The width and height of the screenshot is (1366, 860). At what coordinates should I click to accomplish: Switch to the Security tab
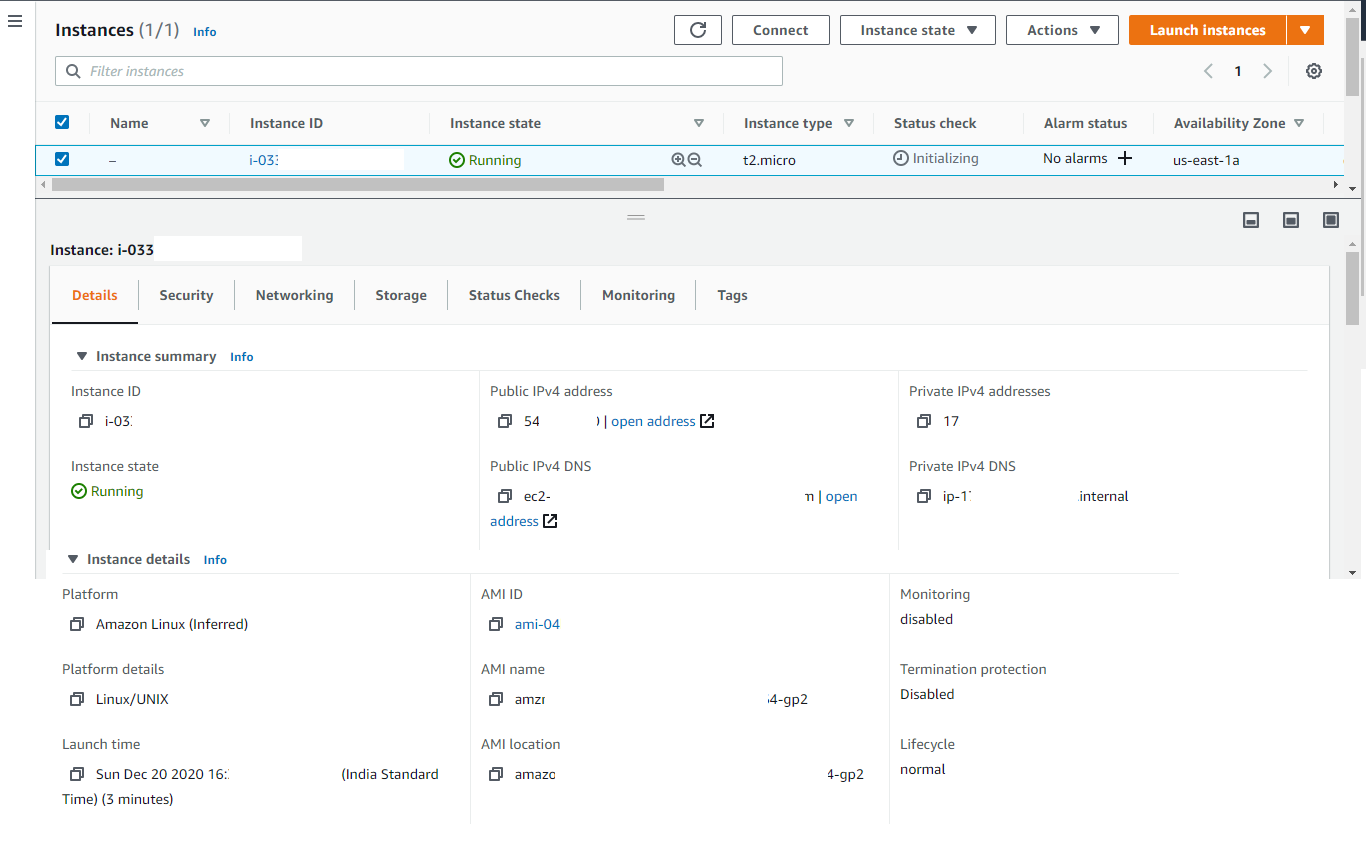186,295
